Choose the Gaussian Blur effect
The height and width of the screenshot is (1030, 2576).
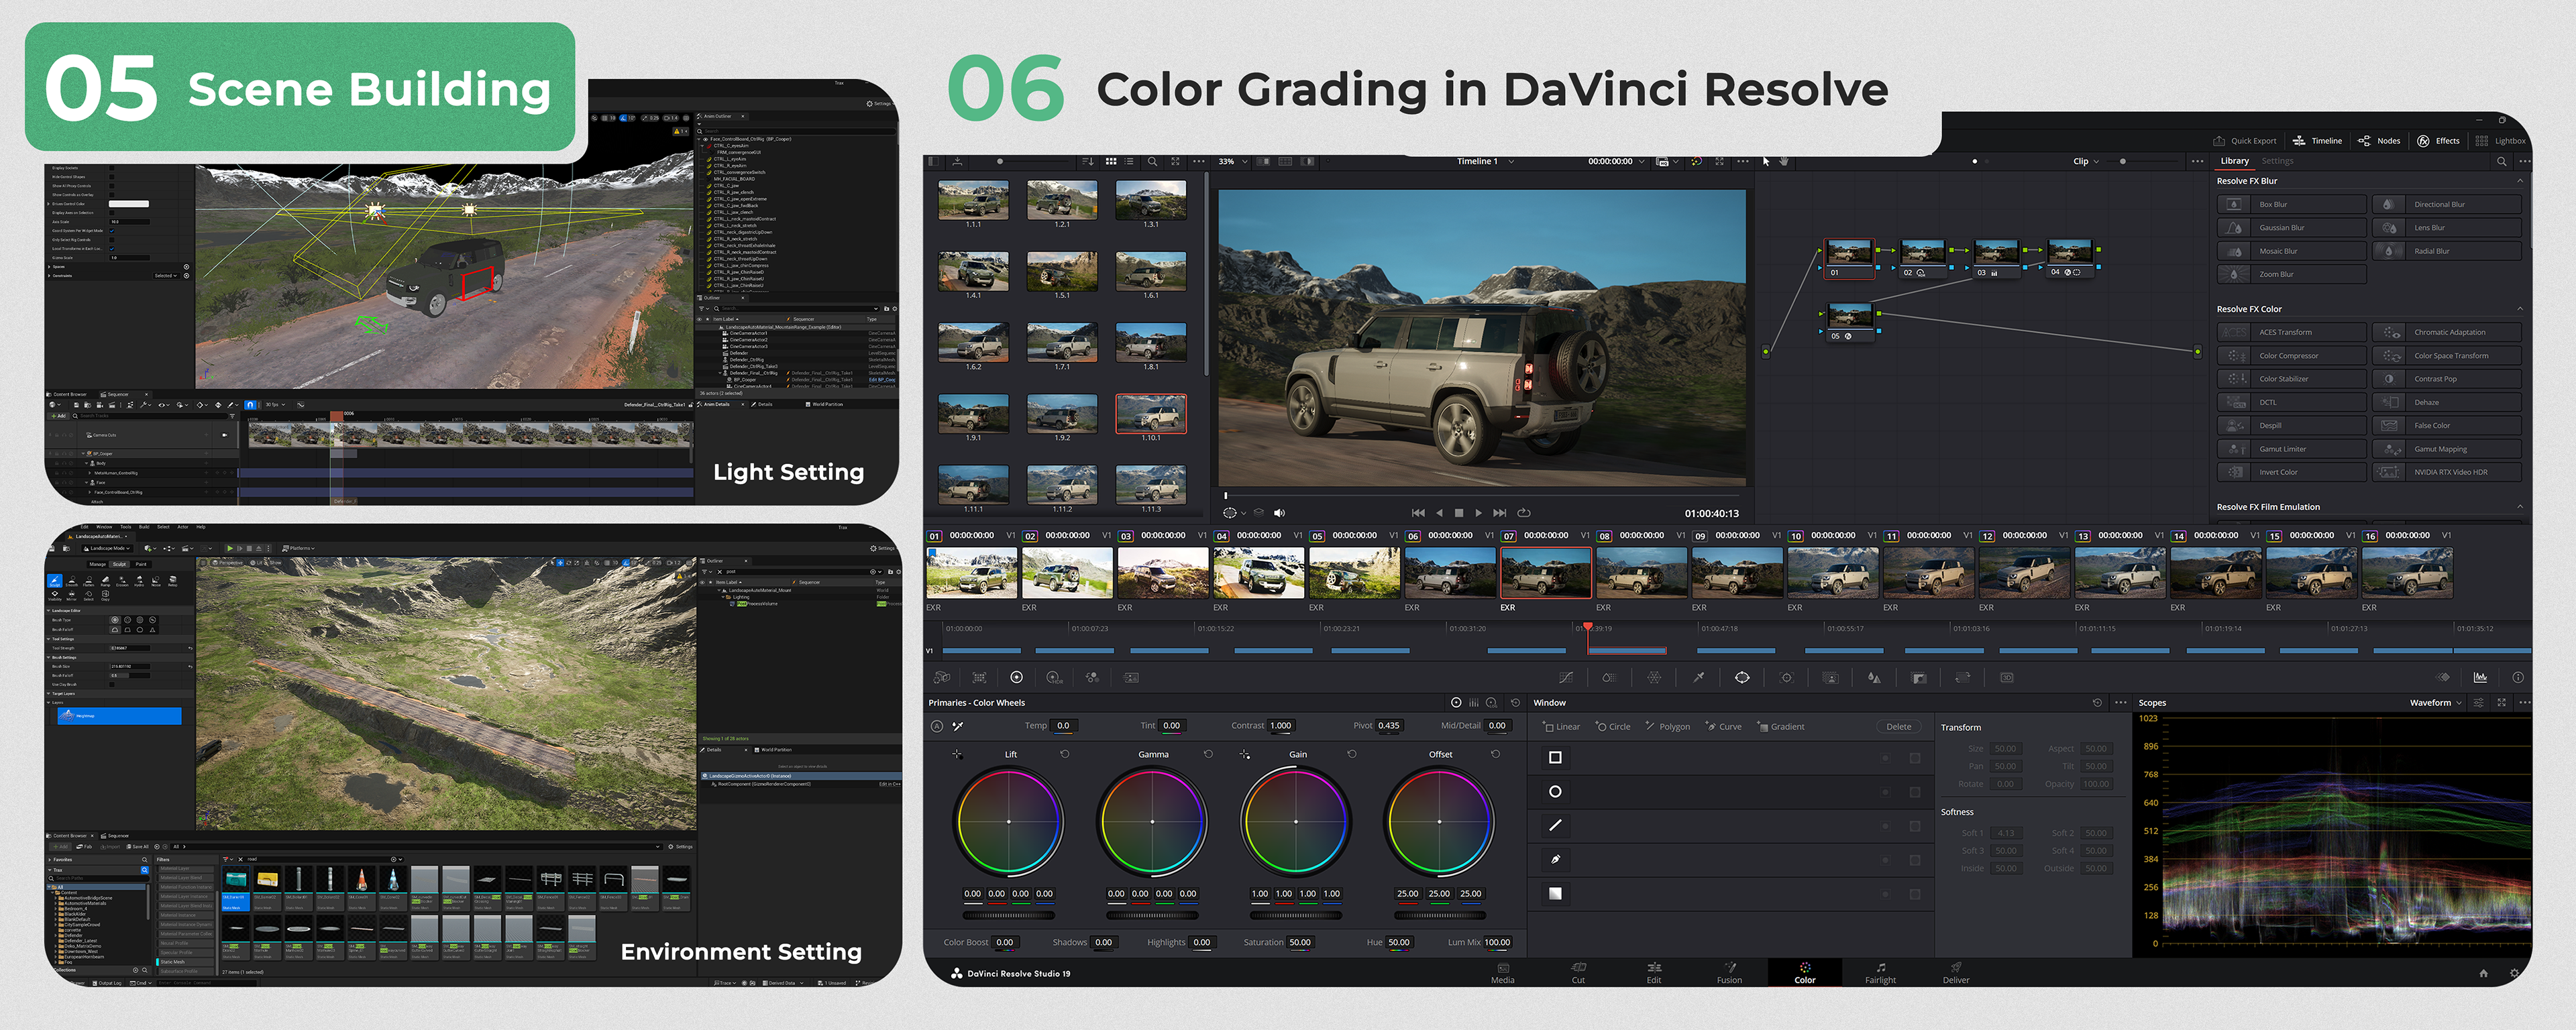pyautogui.click(x=2291, y=228)
